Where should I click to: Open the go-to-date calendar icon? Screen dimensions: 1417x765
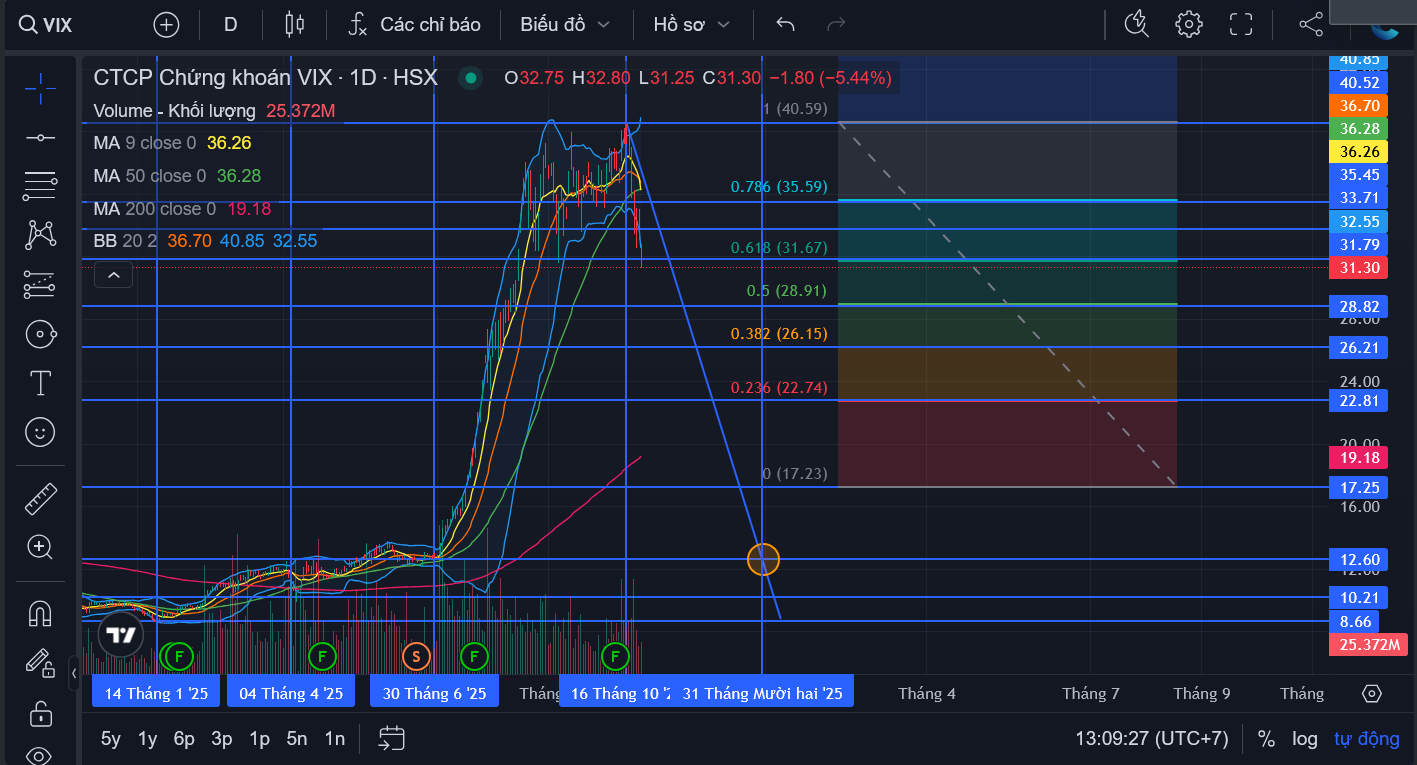tap(391, 739)
